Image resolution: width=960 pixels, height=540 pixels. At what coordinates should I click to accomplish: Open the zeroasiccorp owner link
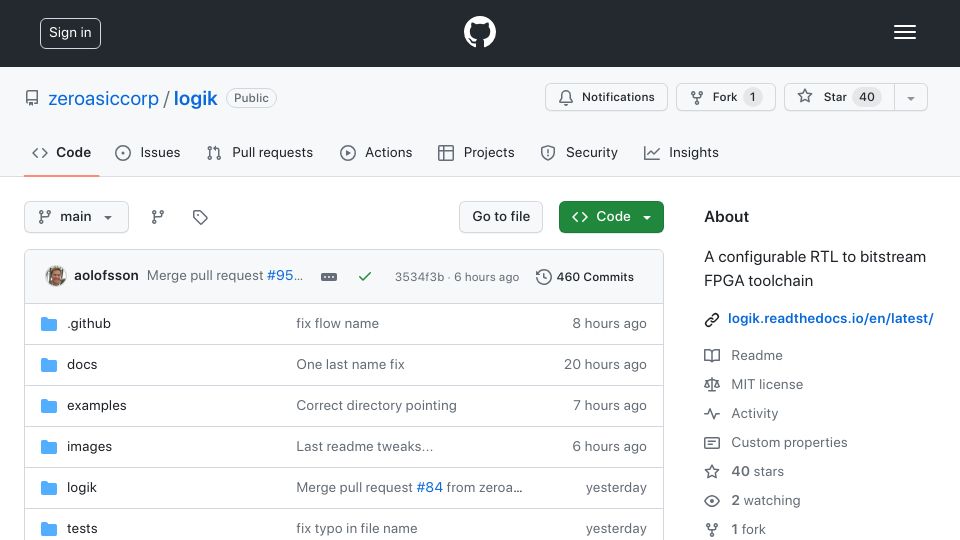click(103, 99)
